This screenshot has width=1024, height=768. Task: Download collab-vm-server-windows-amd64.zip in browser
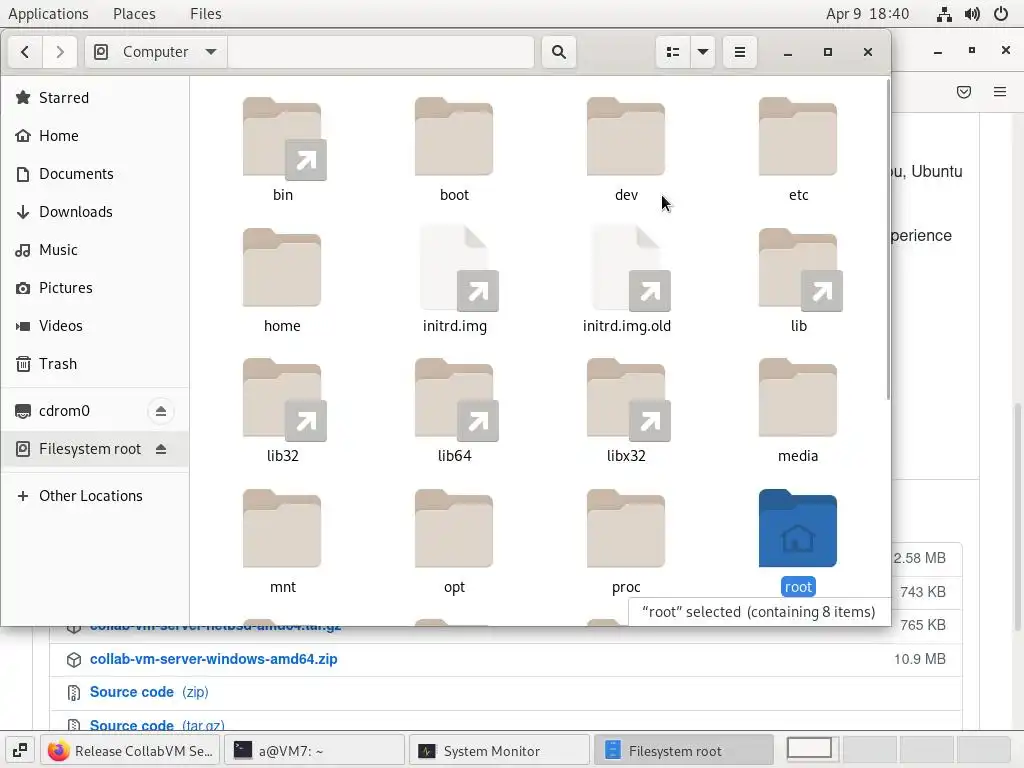(x=214, y=659)
